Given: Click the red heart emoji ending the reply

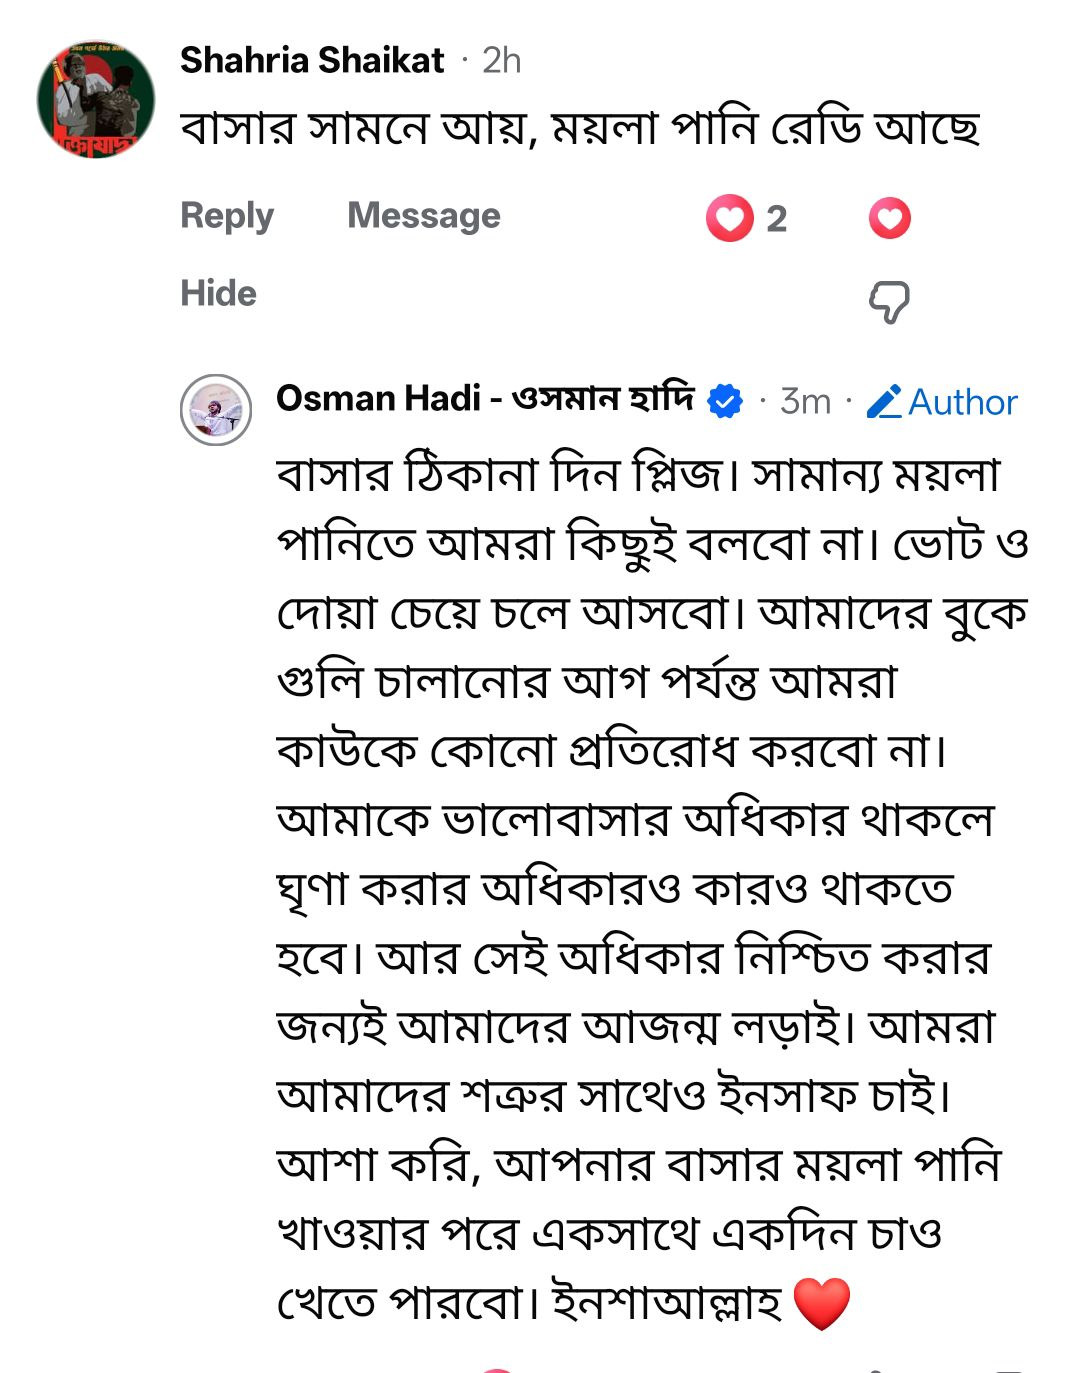Looking at the screenshot, I should 821,1304.
